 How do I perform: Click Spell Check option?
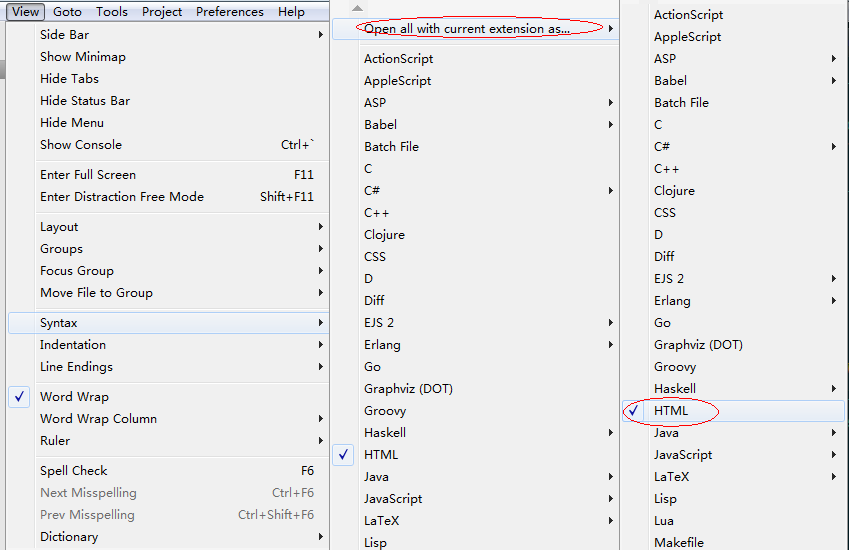coord(168,470)
